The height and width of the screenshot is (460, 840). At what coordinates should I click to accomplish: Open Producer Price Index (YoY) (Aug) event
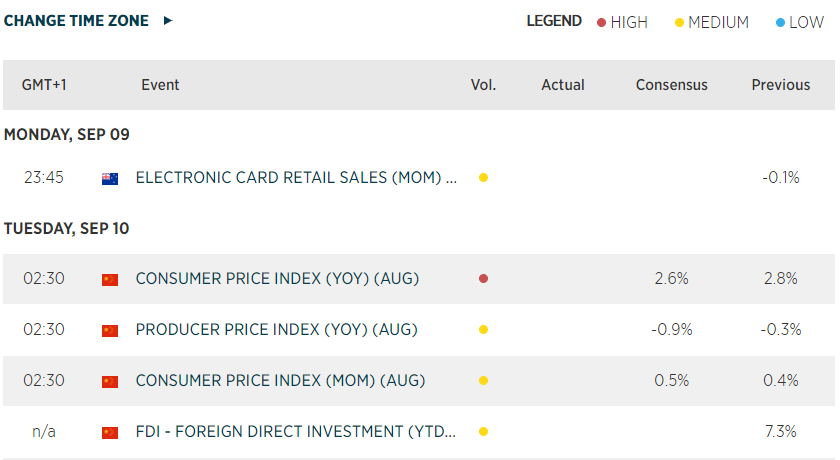(x=276, y=330)
